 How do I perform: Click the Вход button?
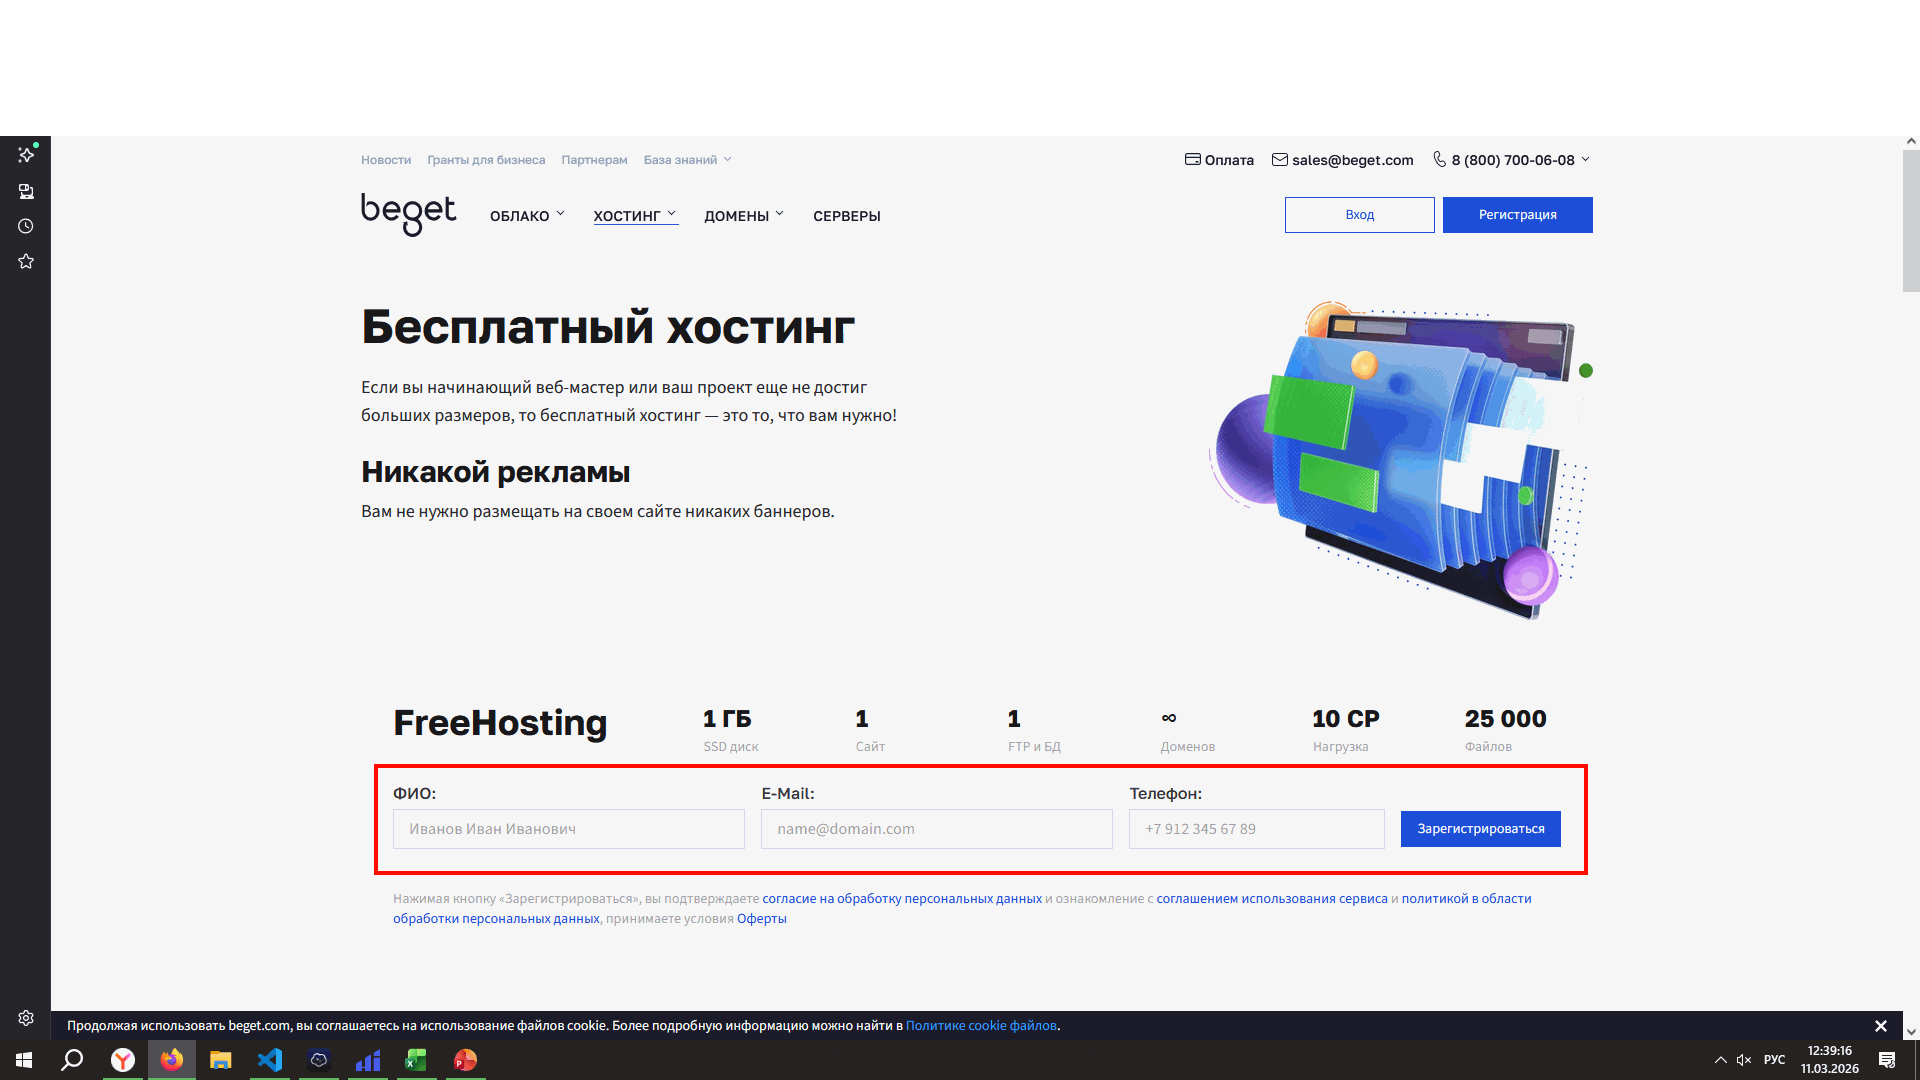click(1360, 215)
